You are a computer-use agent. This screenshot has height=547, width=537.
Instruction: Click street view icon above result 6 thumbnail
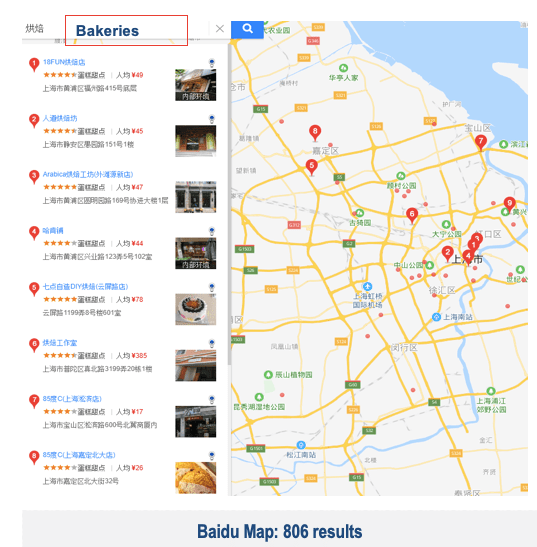[x=211, y=343]
